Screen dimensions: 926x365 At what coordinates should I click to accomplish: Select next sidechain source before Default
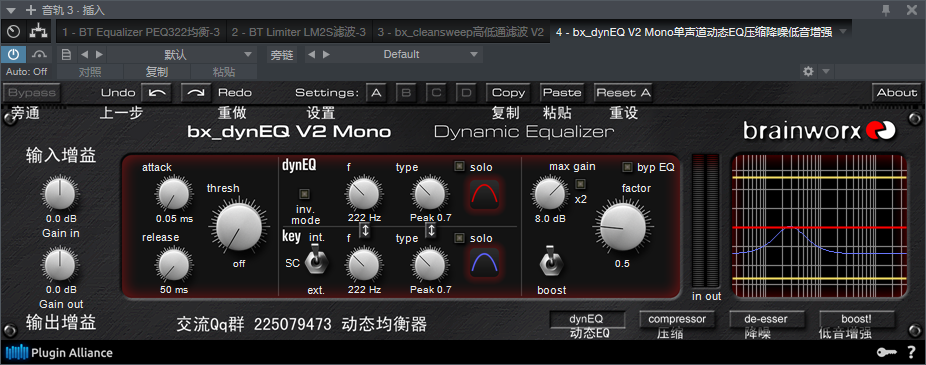point(327,54)
